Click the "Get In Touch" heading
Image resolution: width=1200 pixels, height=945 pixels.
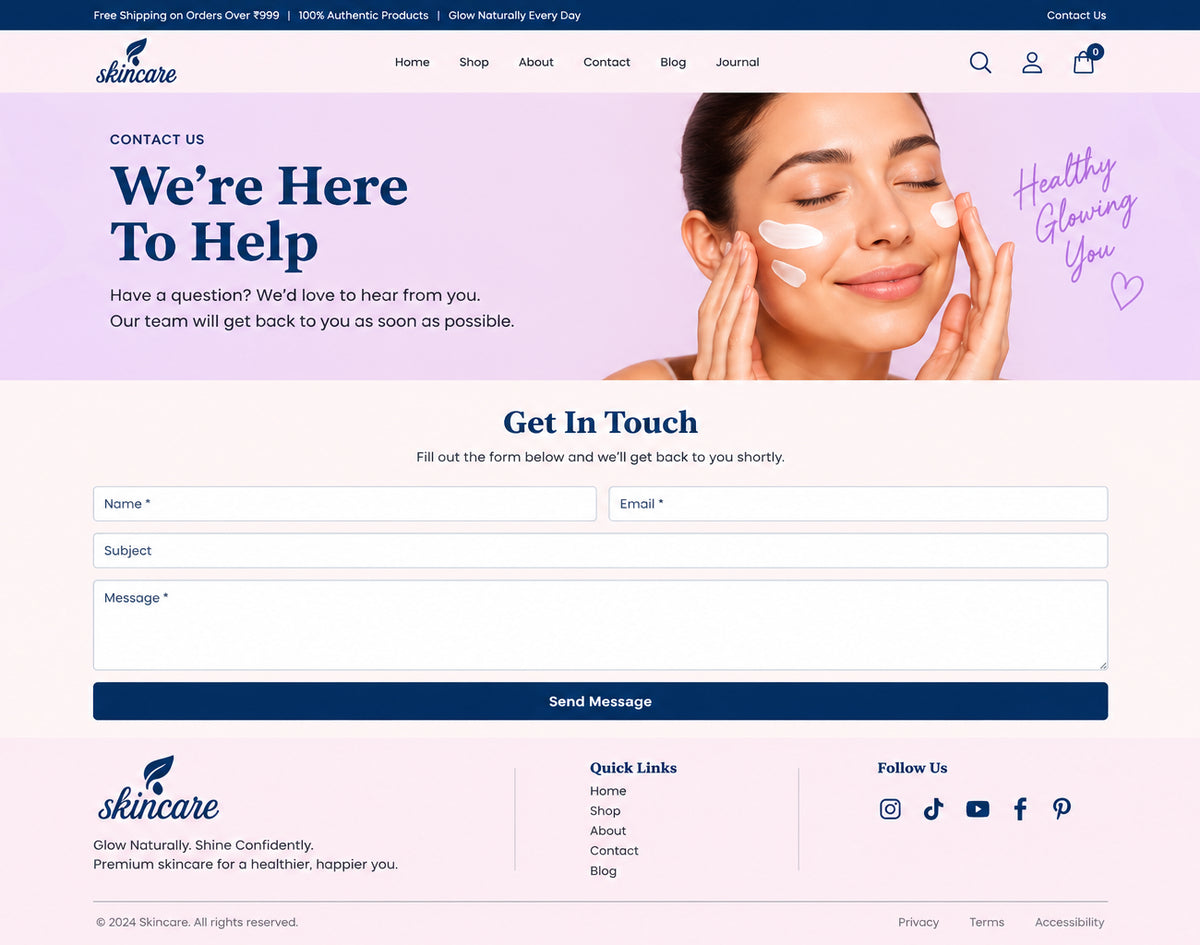pos(600,422)
